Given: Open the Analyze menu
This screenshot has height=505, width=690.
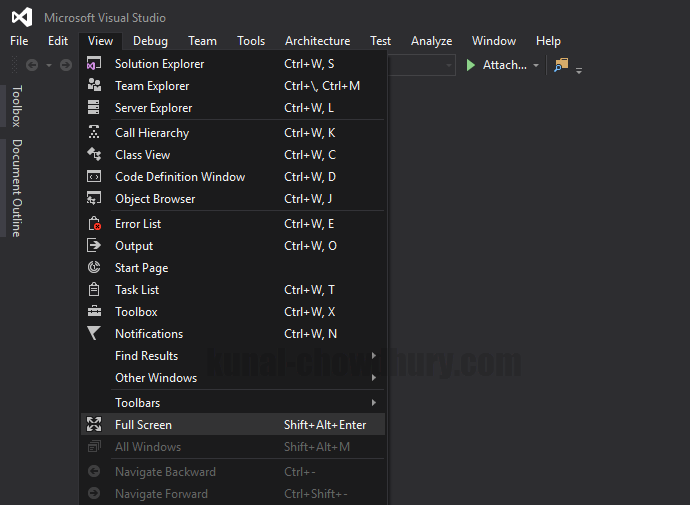Looking at the screenshot, I should [431, 41].
